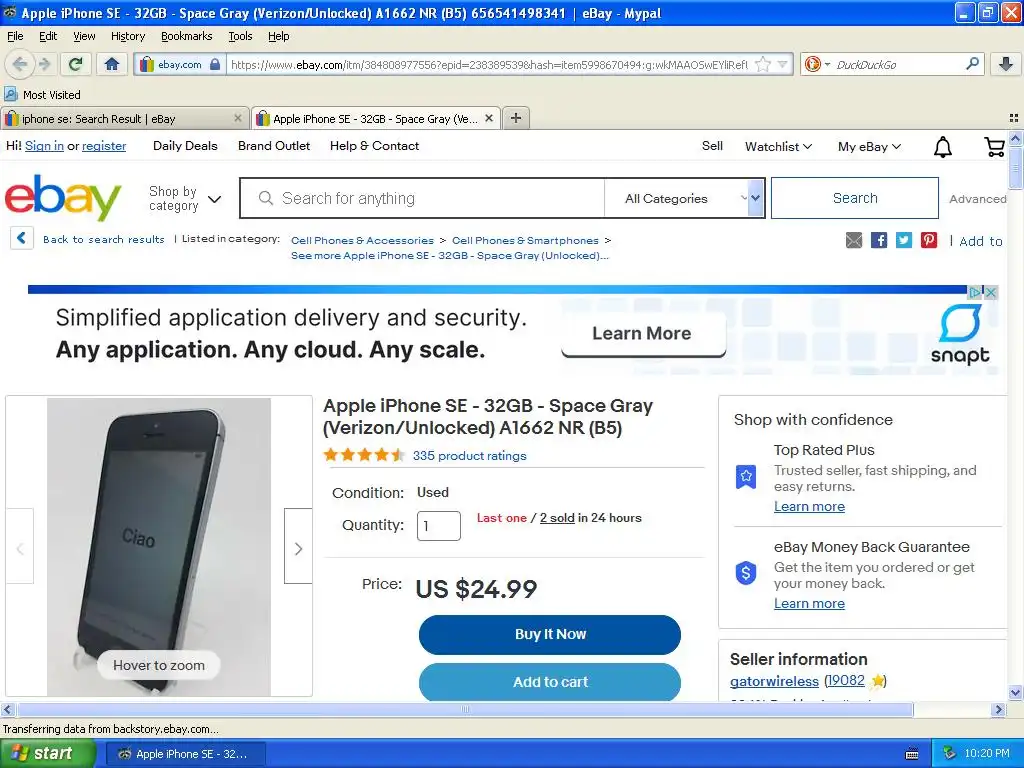The width and height of the screenshot is (1024, 768).
Task: Share listing on Facebook icon
Action: coord(879,240)
